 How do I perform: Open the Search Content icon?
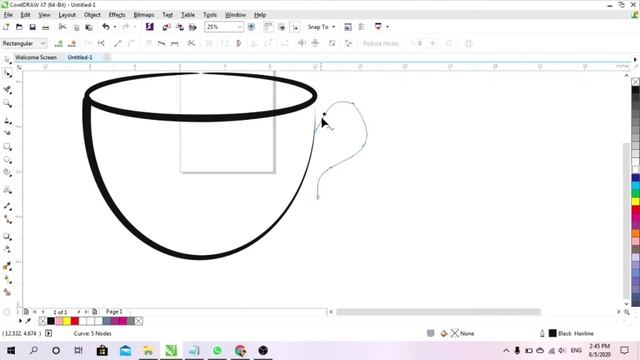click(149, 27)
